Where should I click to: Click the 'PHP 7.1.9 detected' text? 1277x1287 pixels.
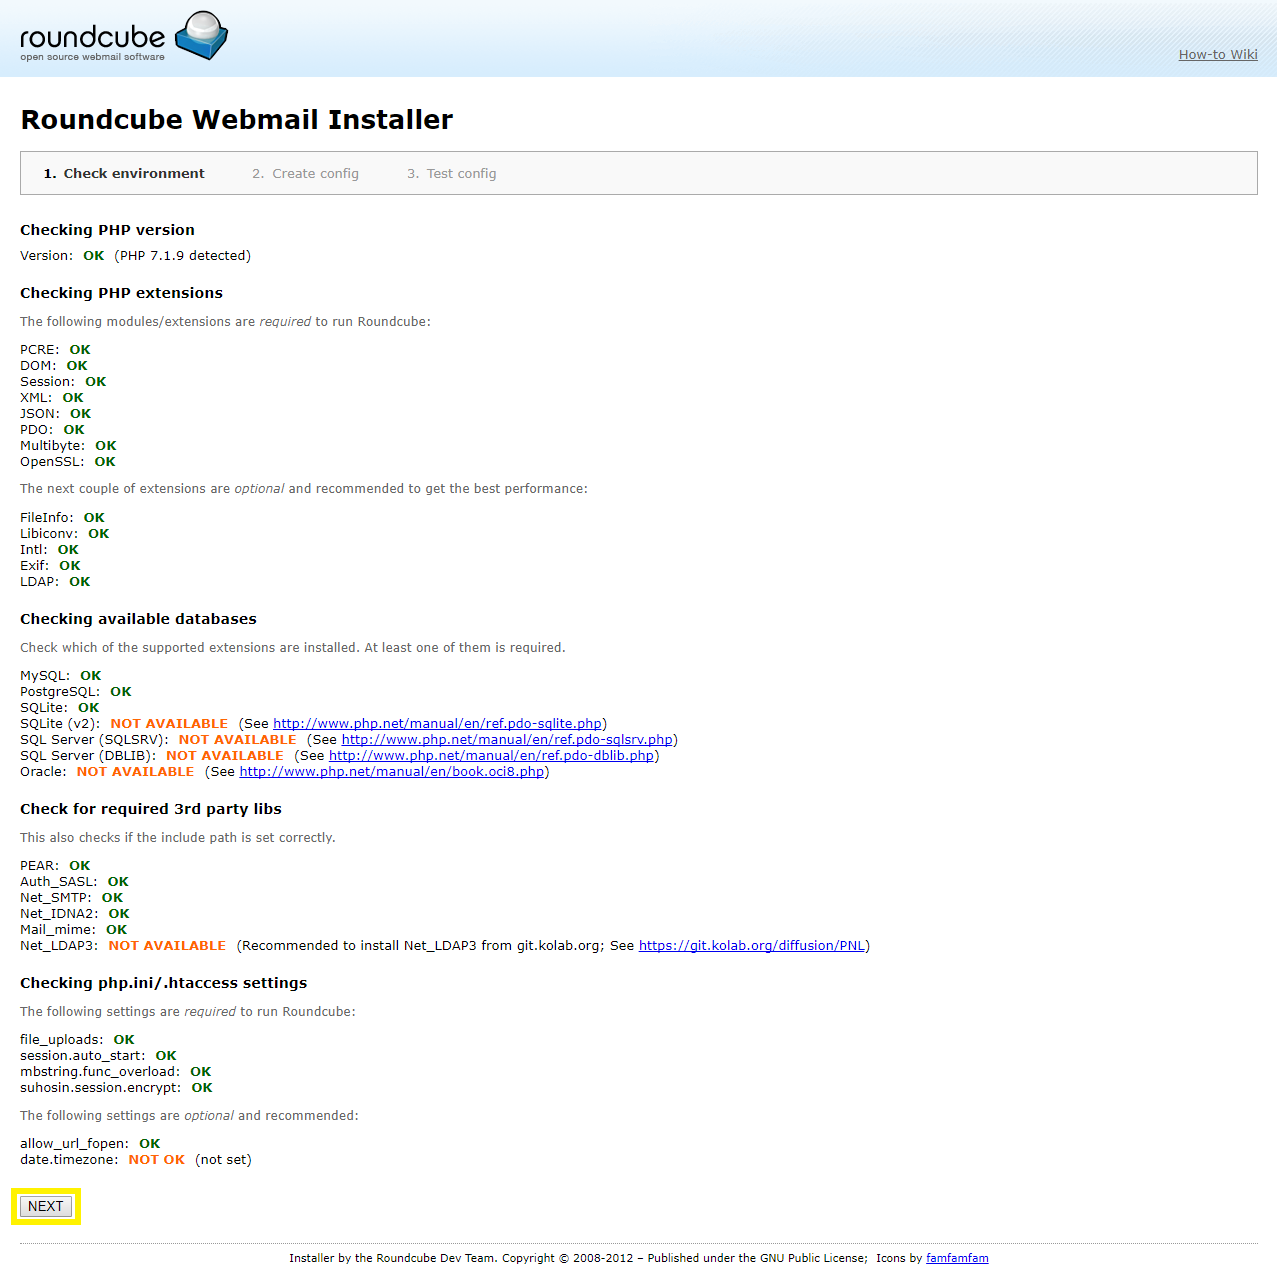pos(183,256)
